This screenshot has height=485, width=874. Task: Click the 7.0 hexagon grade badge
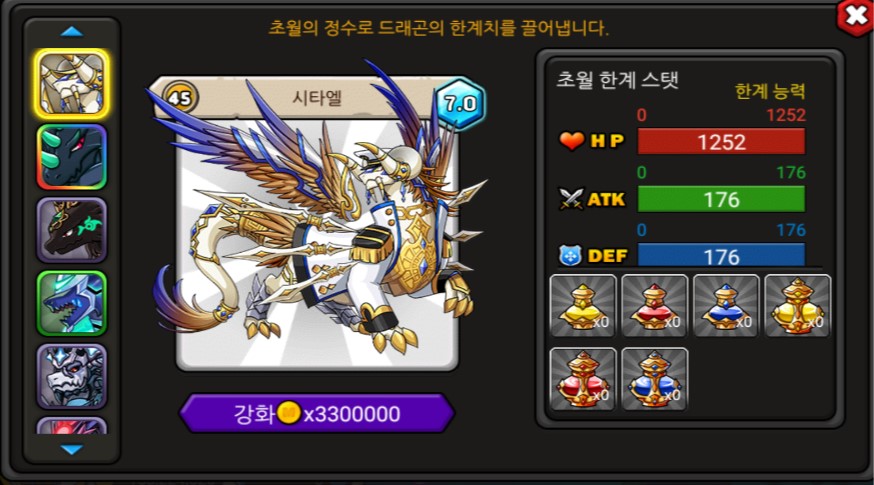point(460,104)
